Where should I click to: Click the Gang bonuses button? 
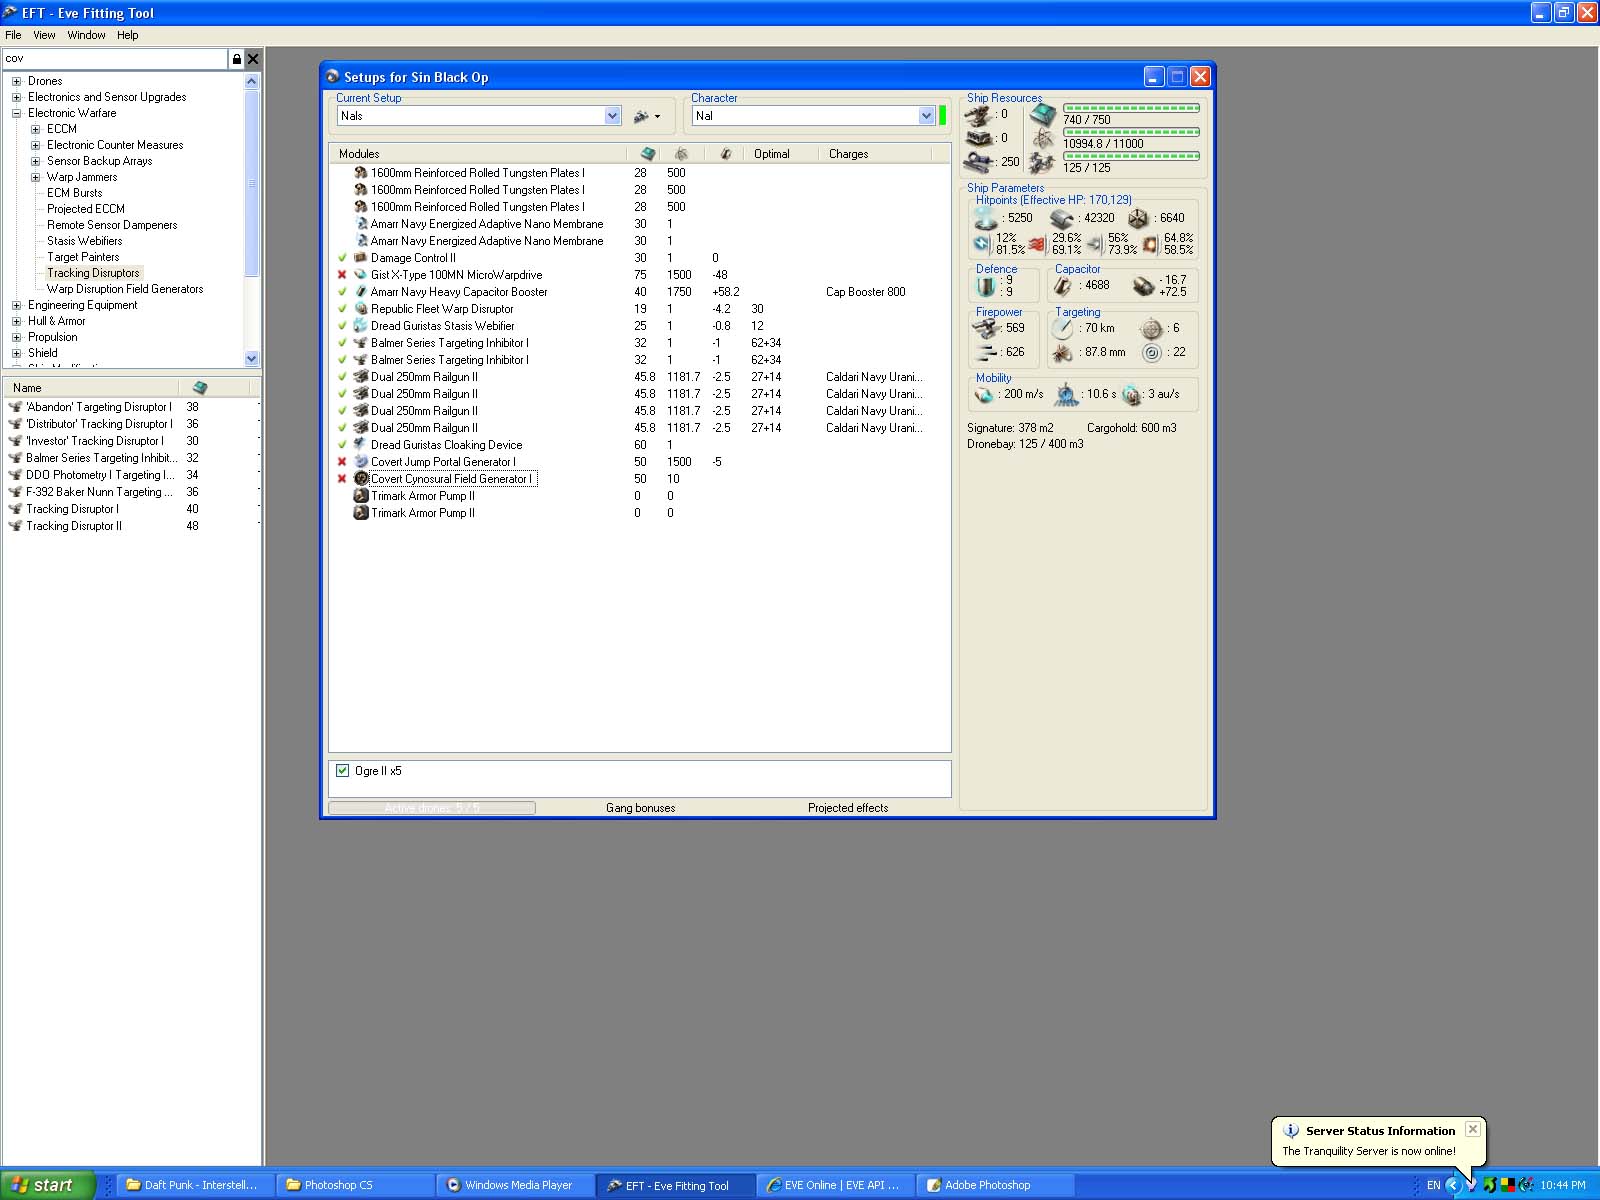640,808
